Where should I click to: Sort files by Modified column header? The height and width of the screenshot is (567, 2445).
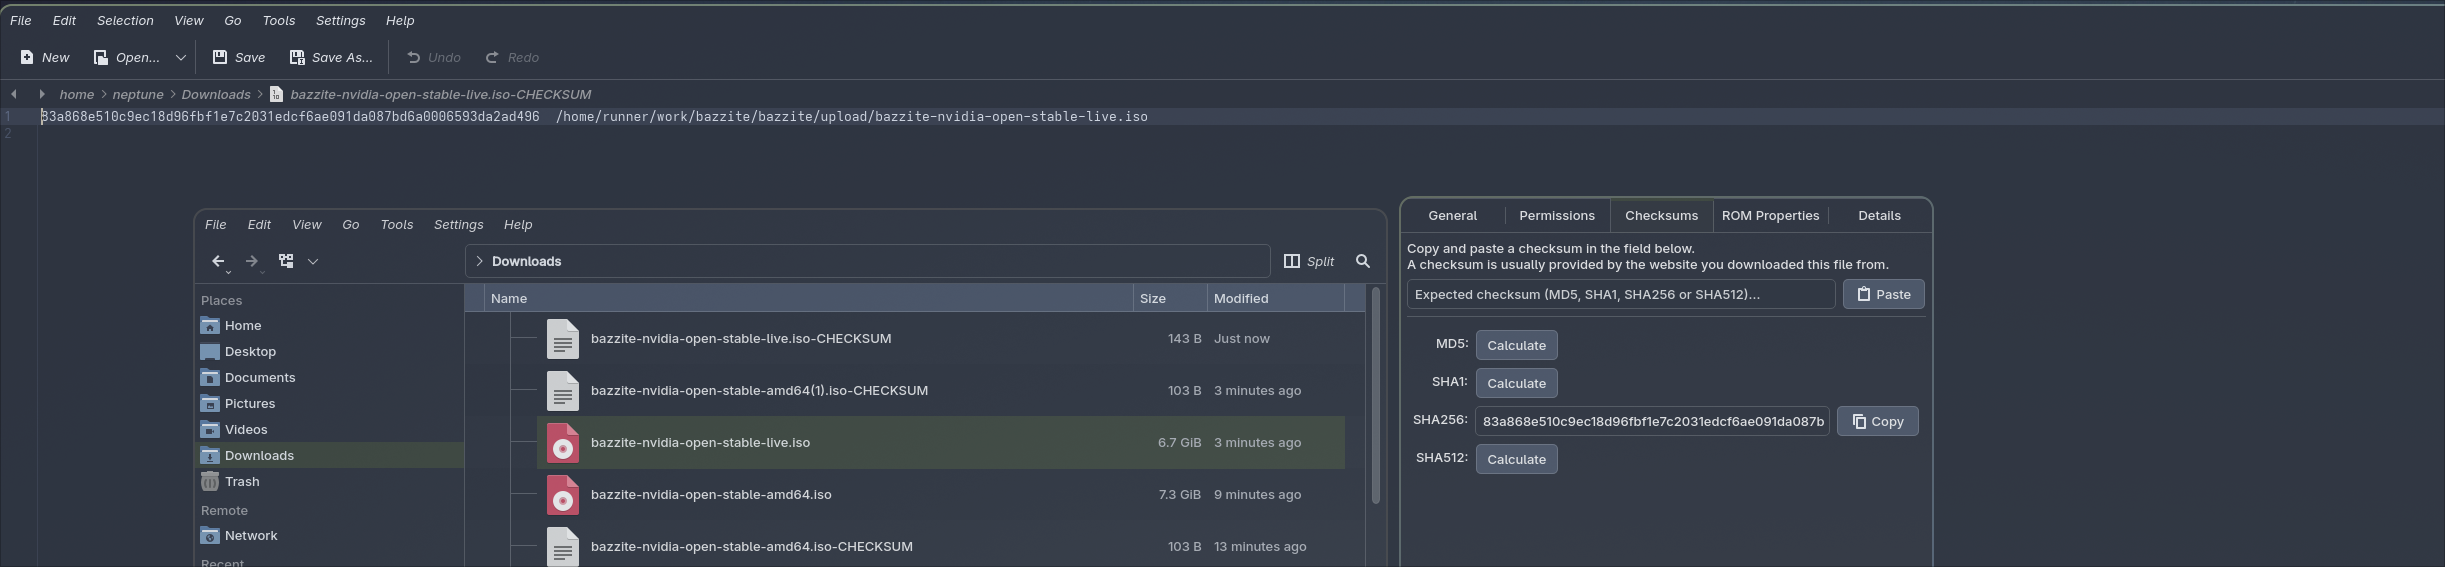pyautogui.click(x=1276, y=298)
